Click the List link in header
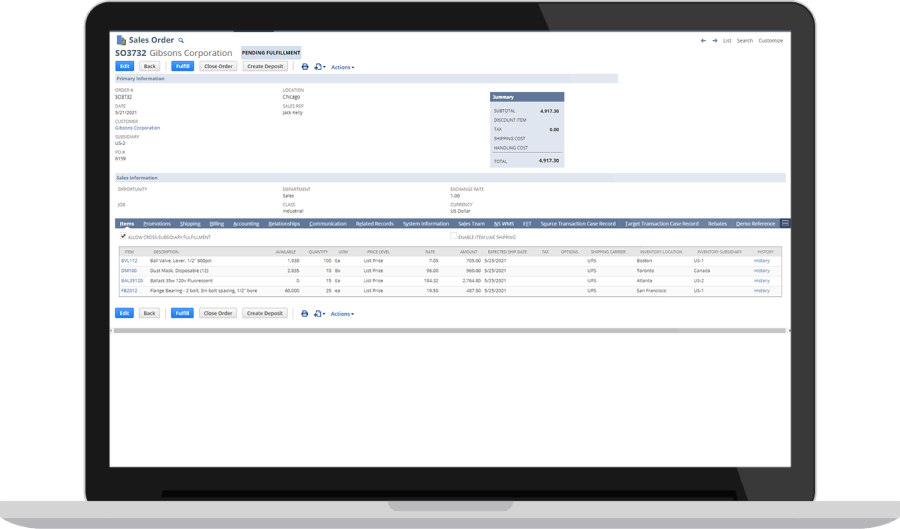 [x=727, y=41]
